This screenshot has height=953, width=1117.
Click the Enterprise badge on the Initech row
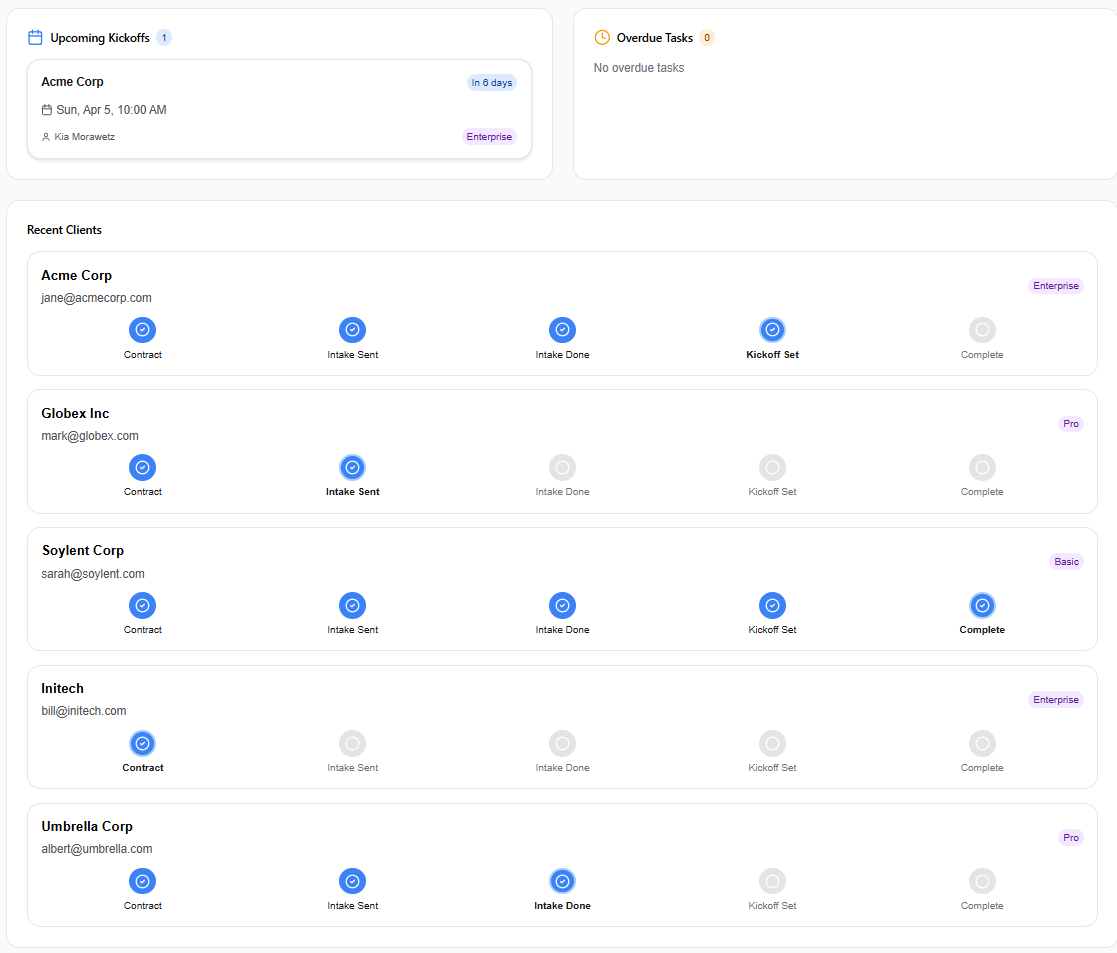click(x=1056, y=699)
